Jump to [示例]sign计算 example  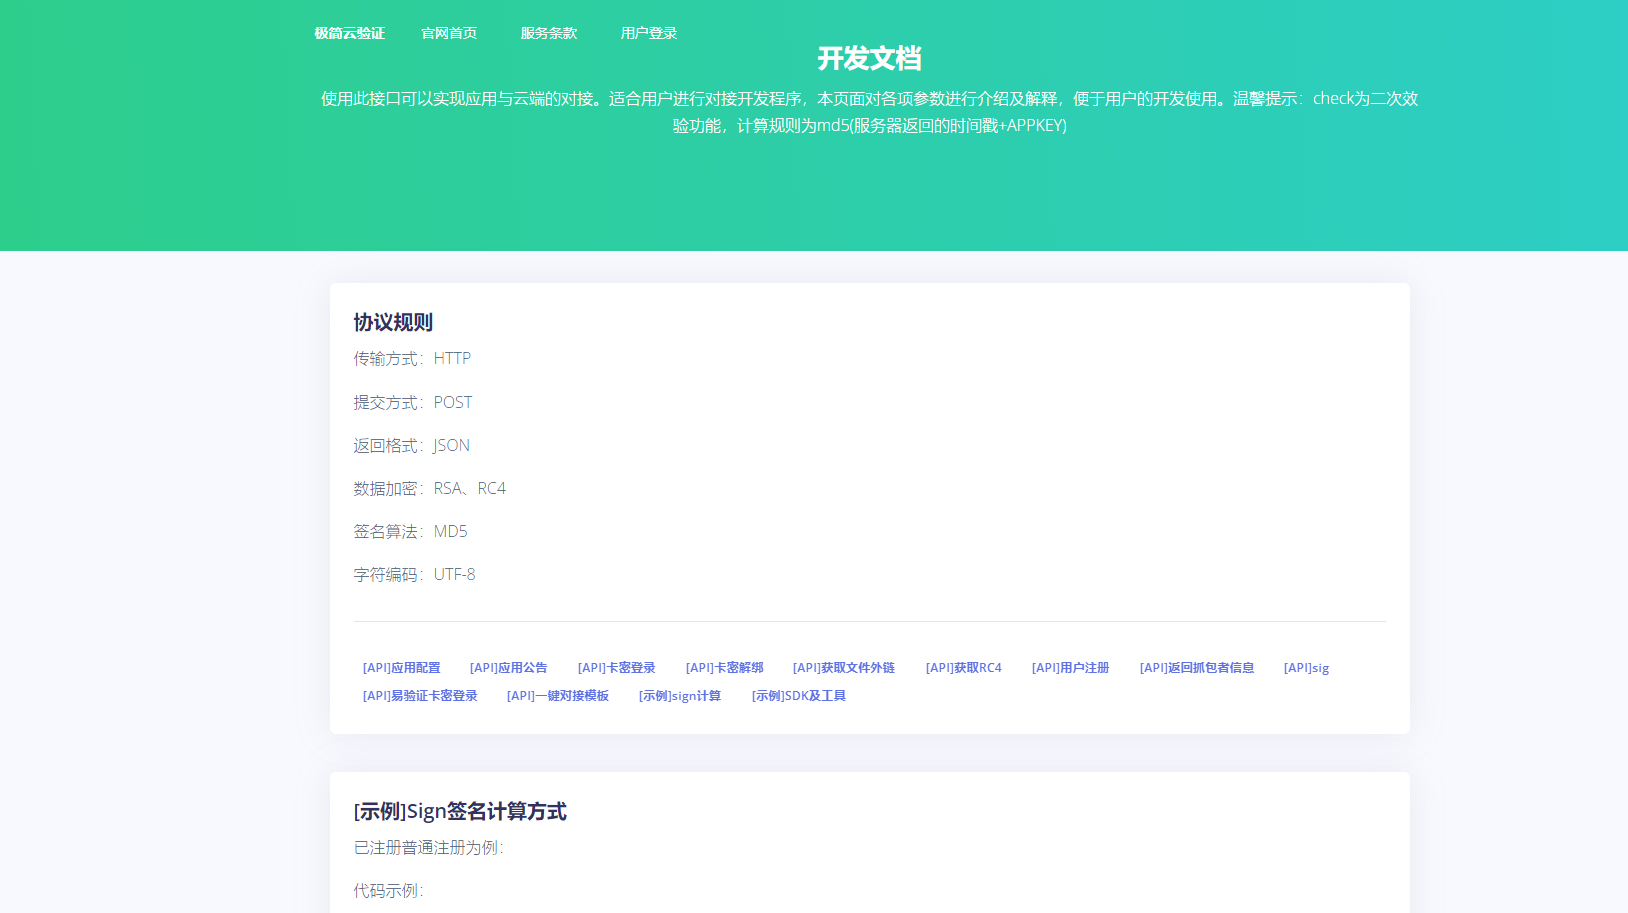680,696
